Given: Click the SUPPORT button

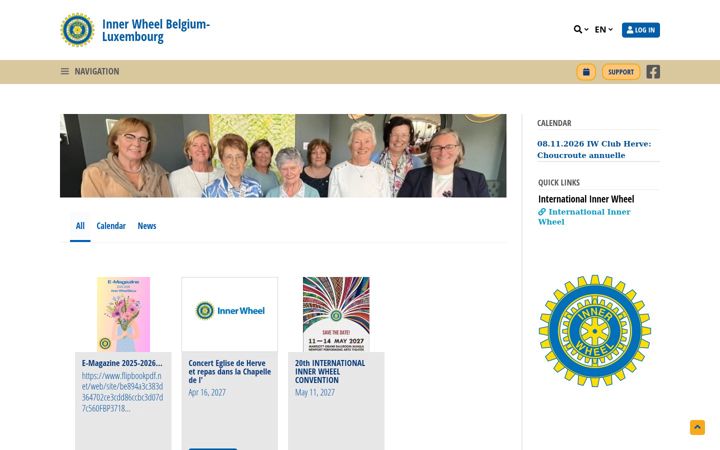Looking at the screenshot, I should coord(621,72).
